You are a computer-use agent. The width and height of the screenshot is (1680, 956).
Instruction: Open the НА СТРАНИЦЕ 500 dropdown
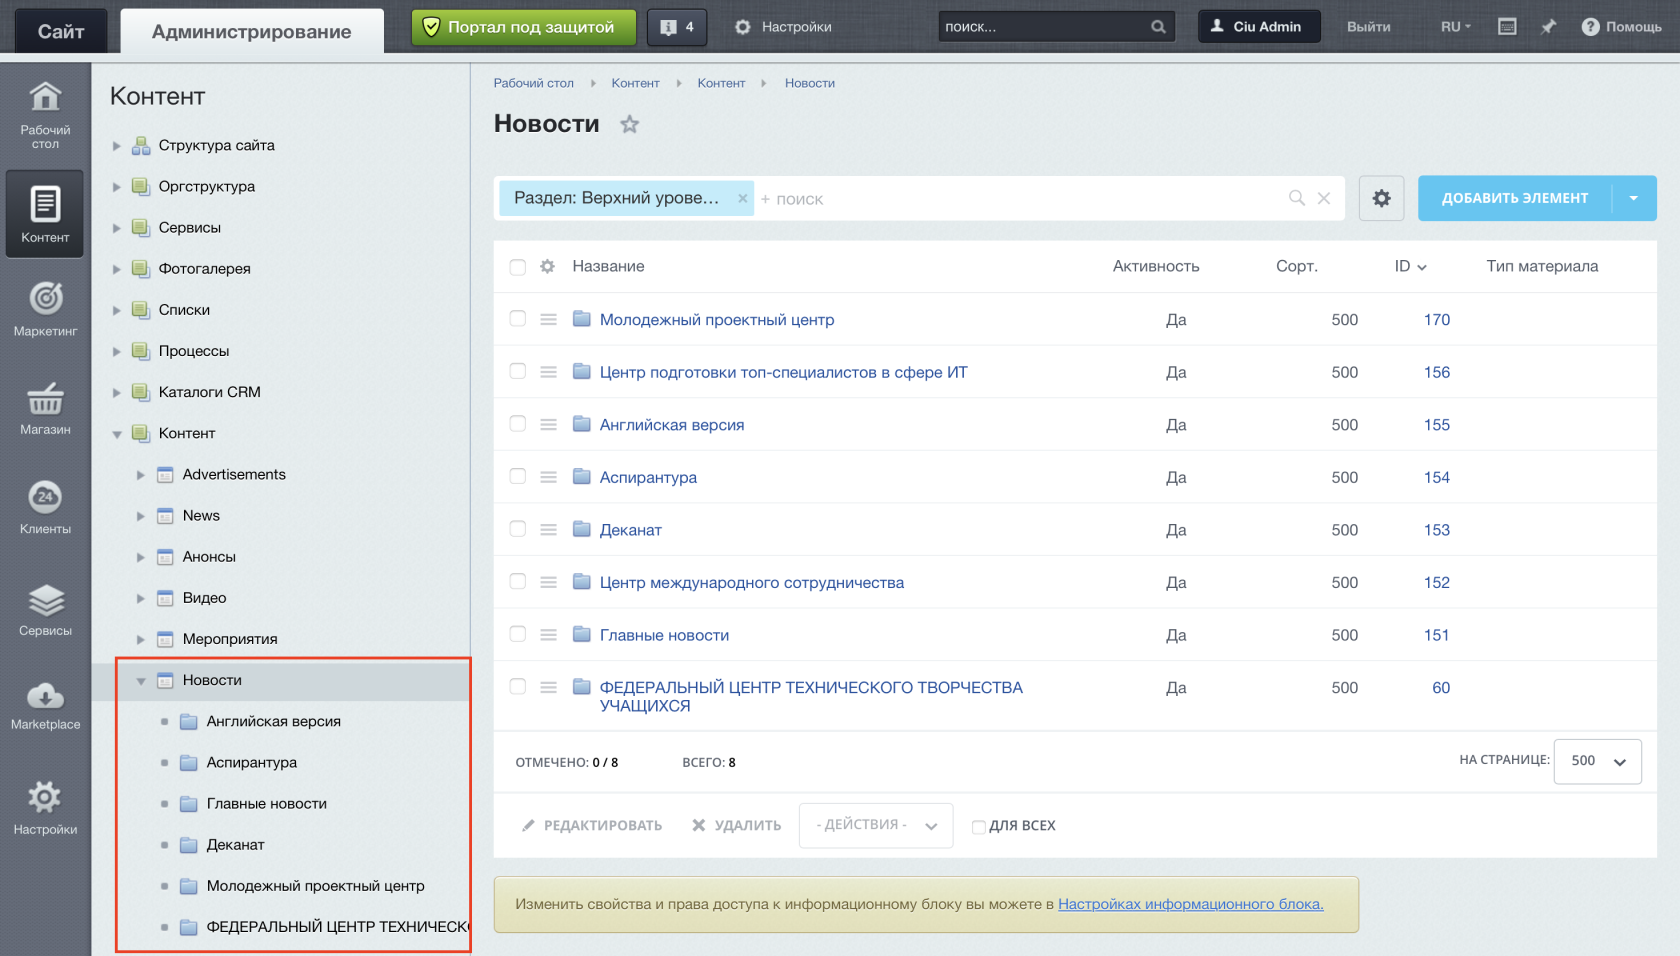click(x=1597, y=761)
